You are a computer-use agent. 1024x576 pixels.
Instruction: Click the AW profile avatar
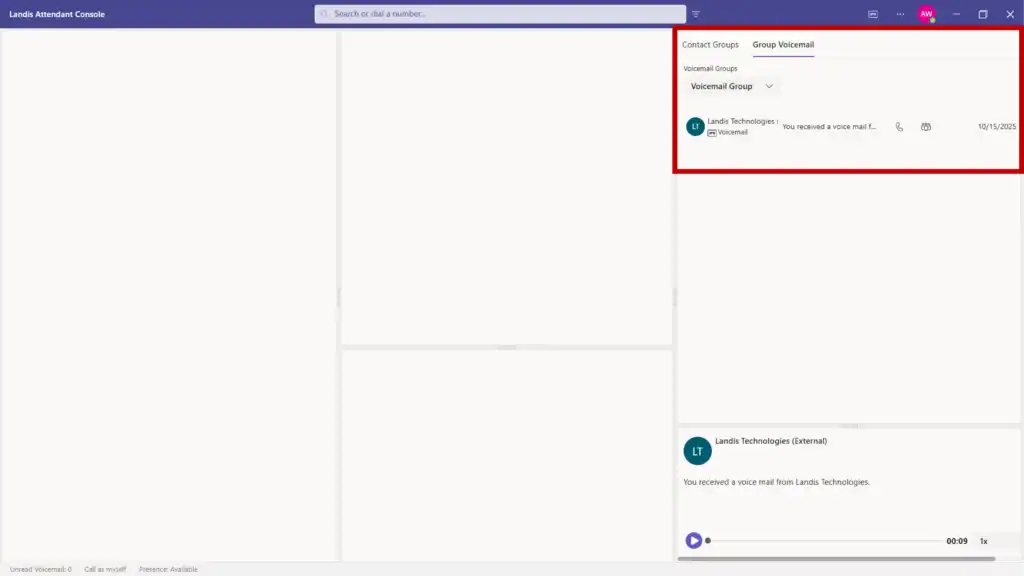[x=926, y=14]
